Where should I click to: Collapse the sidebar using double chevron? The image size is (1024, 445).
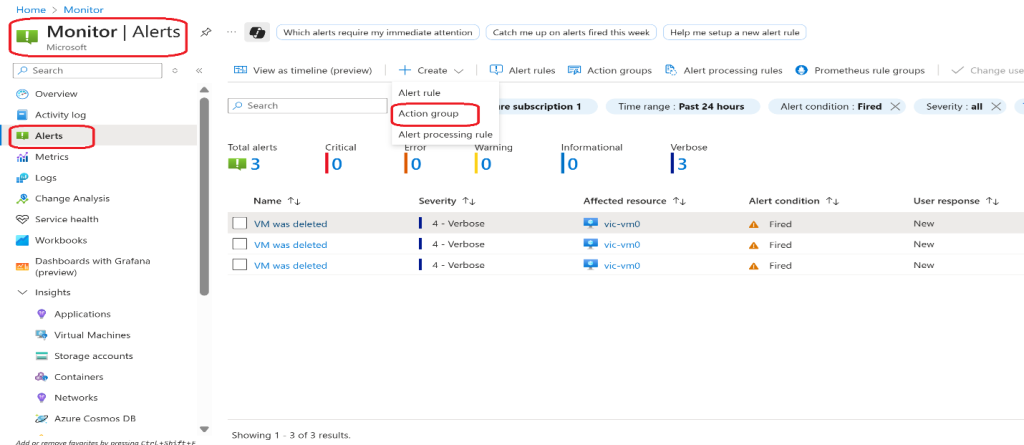198,71
